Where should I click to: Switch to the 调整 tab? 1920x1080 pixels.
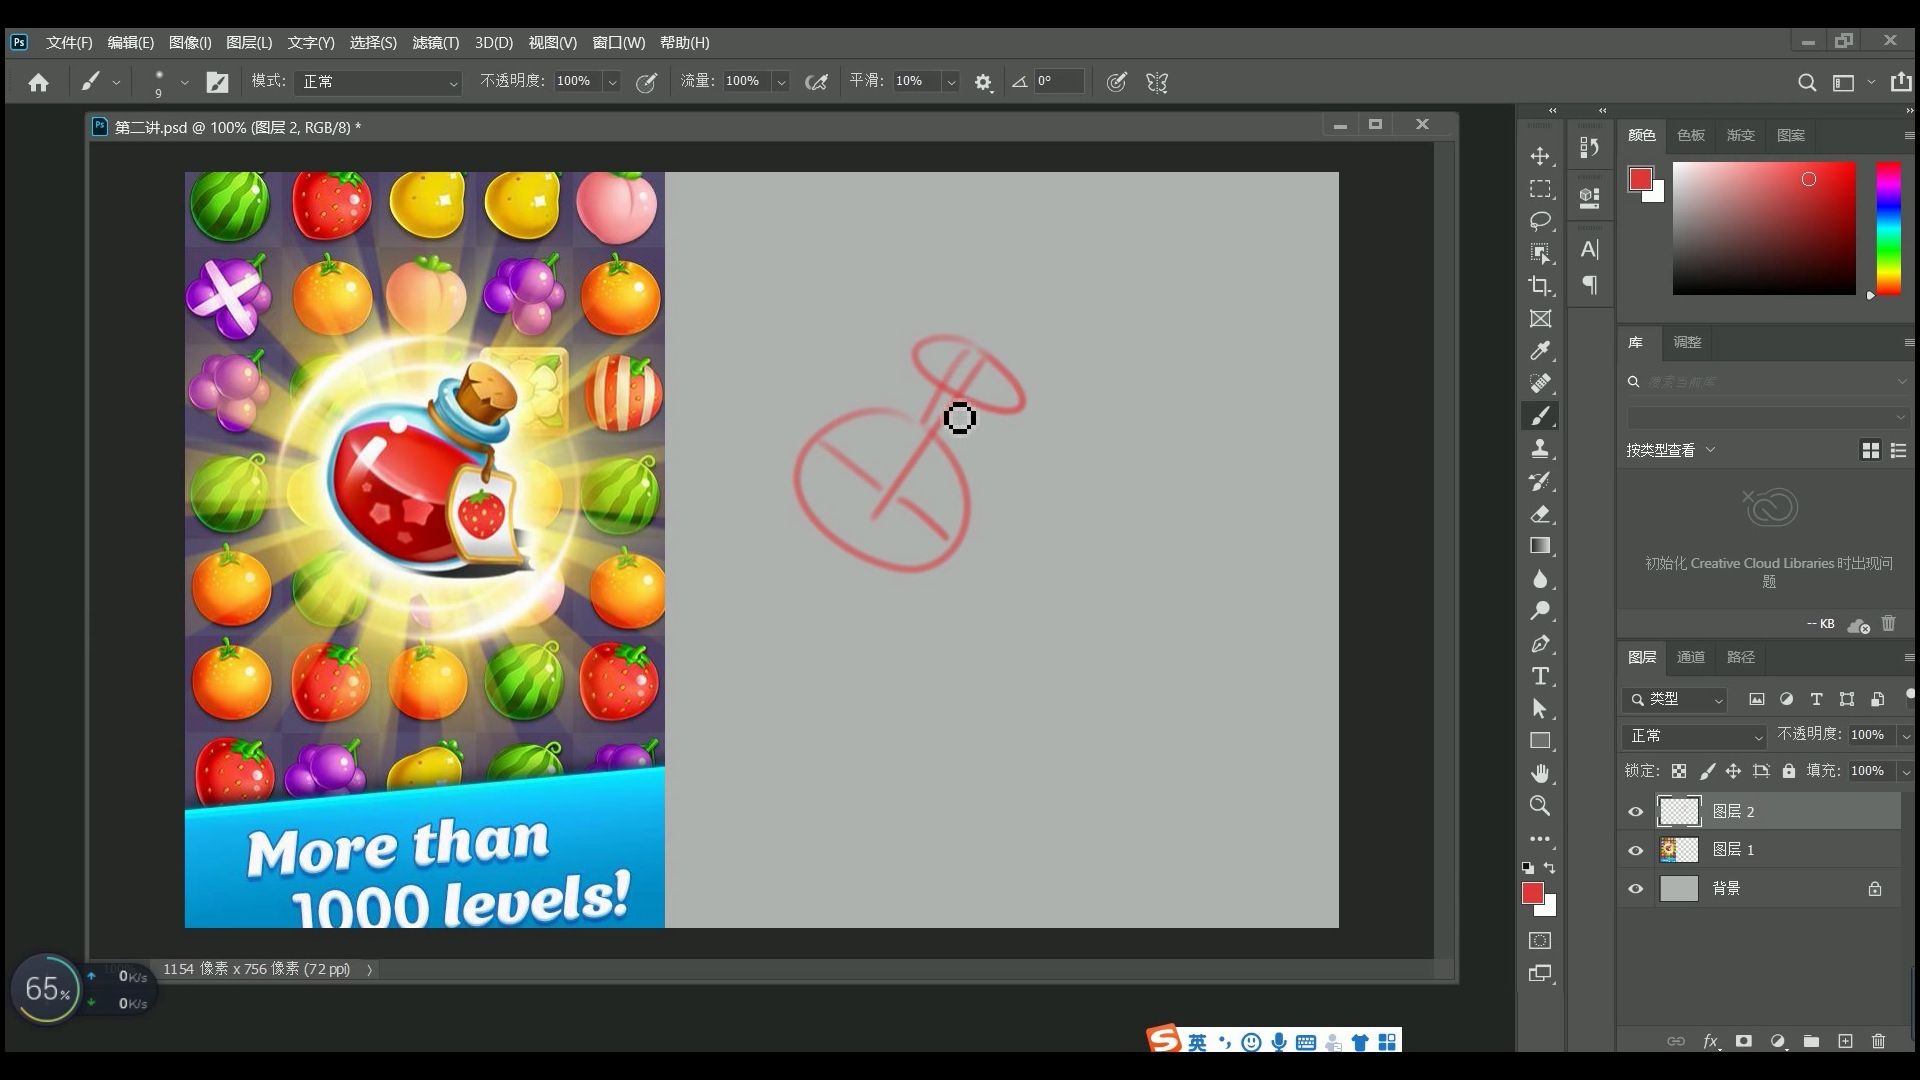(x=1688, y=342)
